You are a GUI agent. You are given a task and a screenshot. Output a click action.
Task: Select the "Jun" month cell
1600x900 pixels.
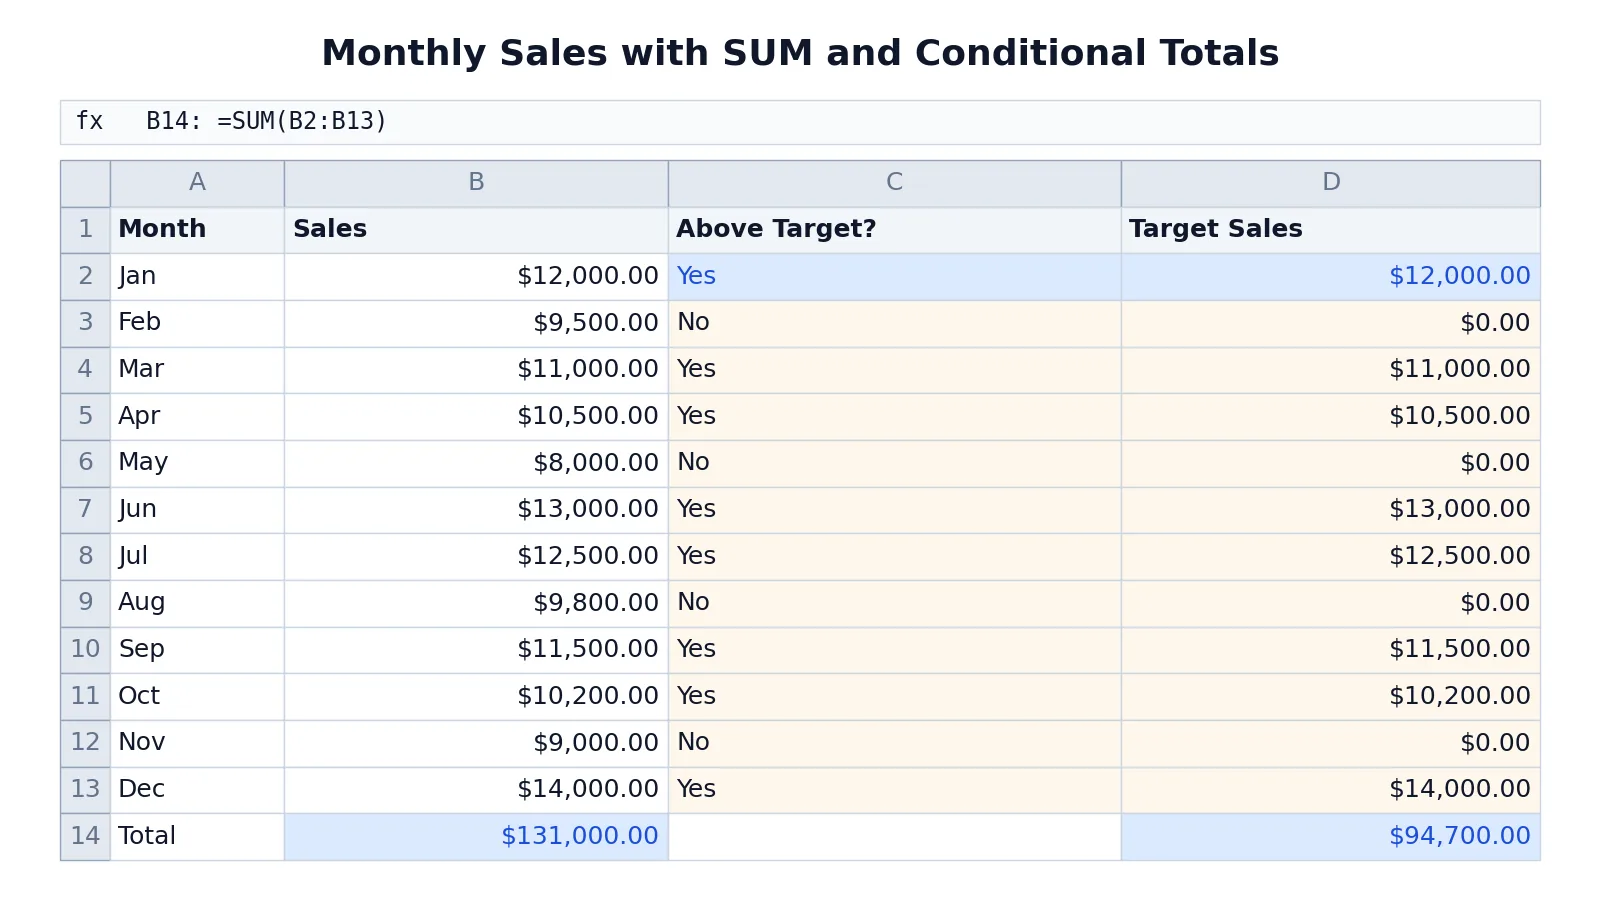(x=197, y=510)
